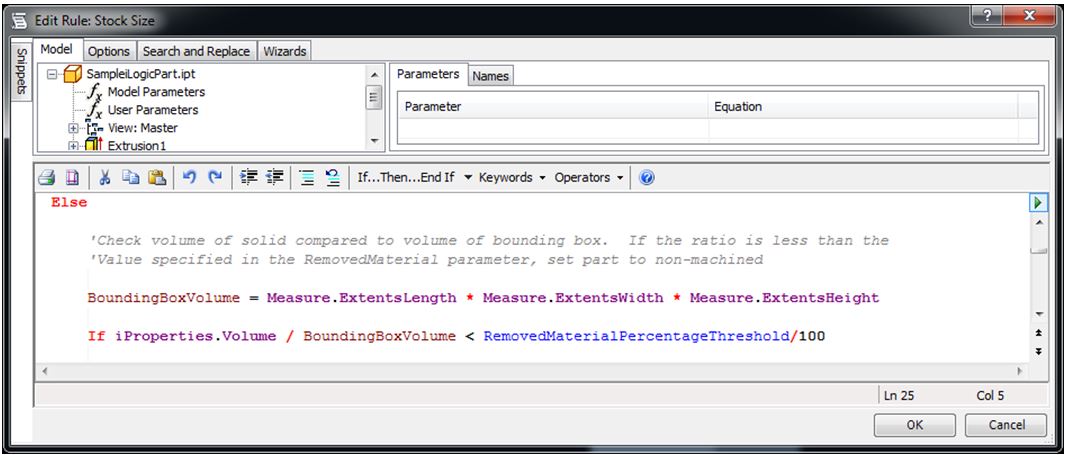Image resolution: width=1065 pixels, height=455 pixels.
Task: Switch to the Names tab
Action: click(490, 76)
